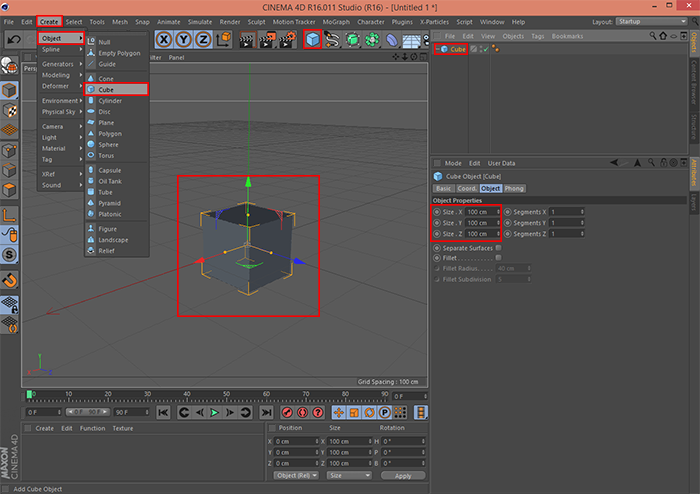
Task: Click Render to Picture Viewer icon
Action: [267, 40]
